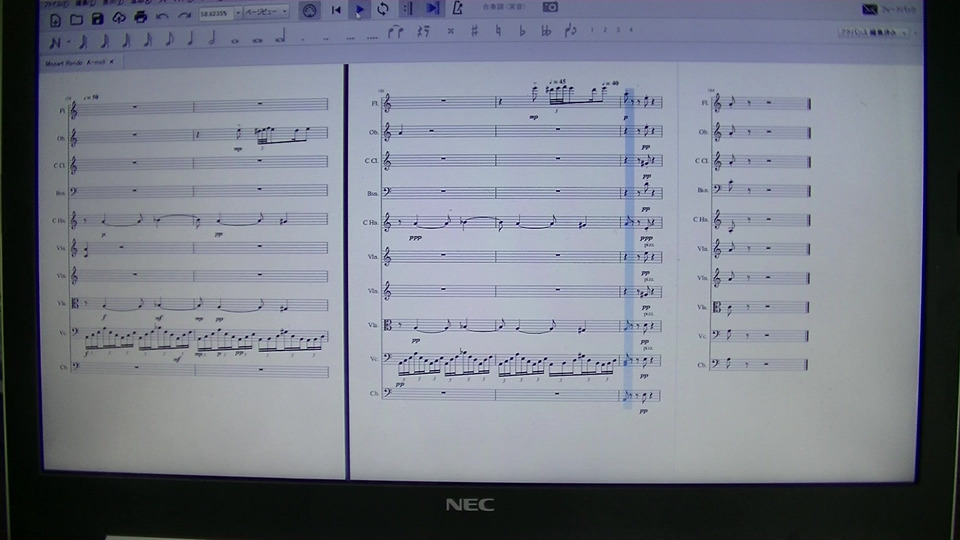Select 64th note duration
Viewport: 960px width, 540px height.
click(x=105, y=41)
